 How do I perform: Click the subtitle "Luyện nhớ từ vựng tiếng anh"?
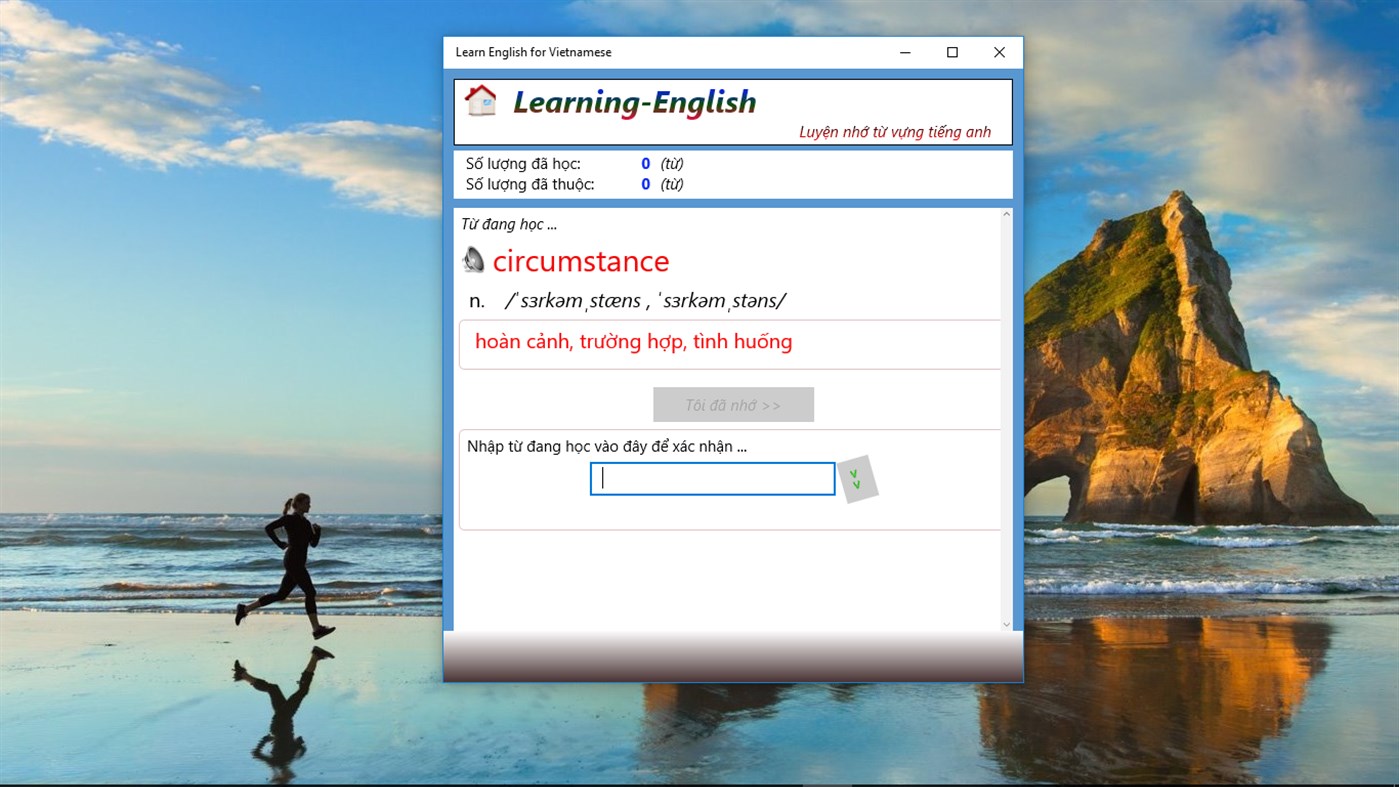click(x=894, y=131)
